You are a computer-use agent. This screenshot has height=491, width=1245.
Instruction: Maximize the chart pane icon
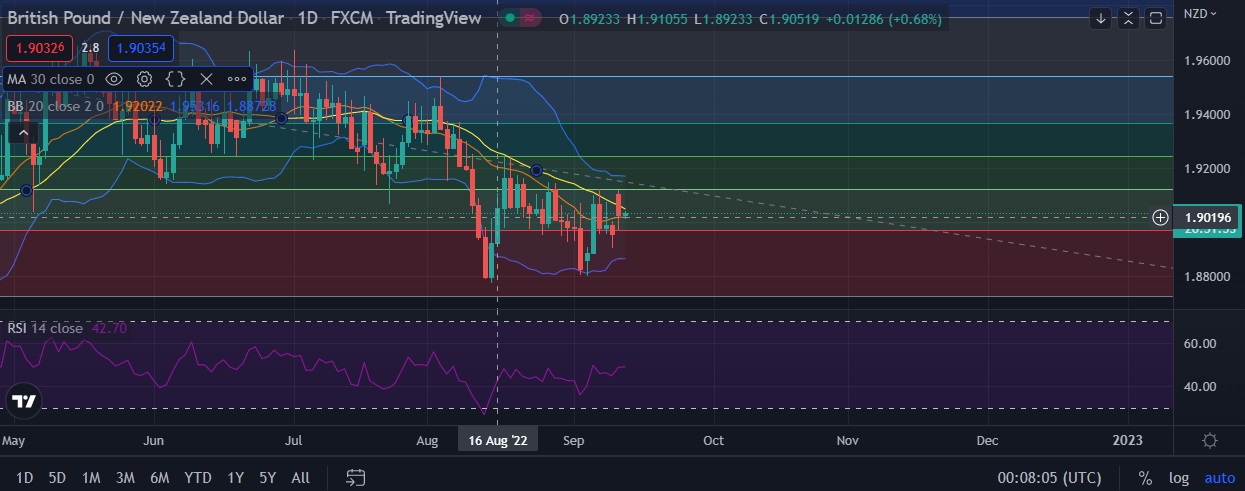point(1155,18)
